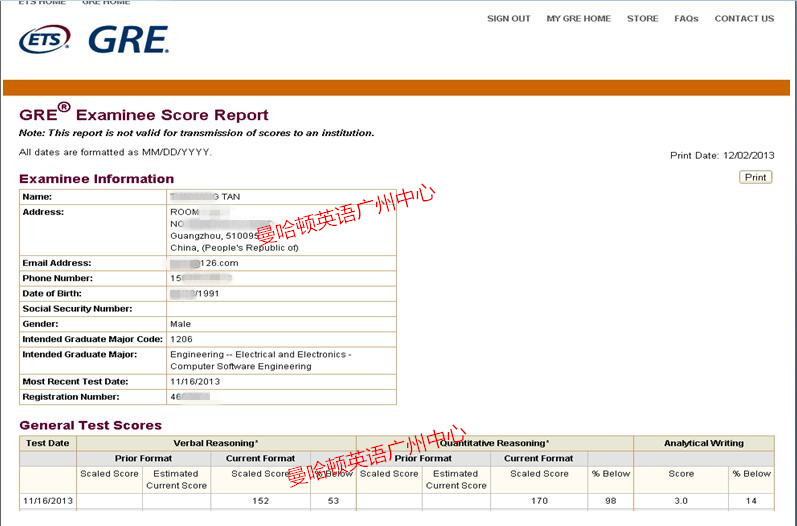Sign out using the SIGN OUT link
Viewport: 797px width, 526px height.
[x=508, y=19]
